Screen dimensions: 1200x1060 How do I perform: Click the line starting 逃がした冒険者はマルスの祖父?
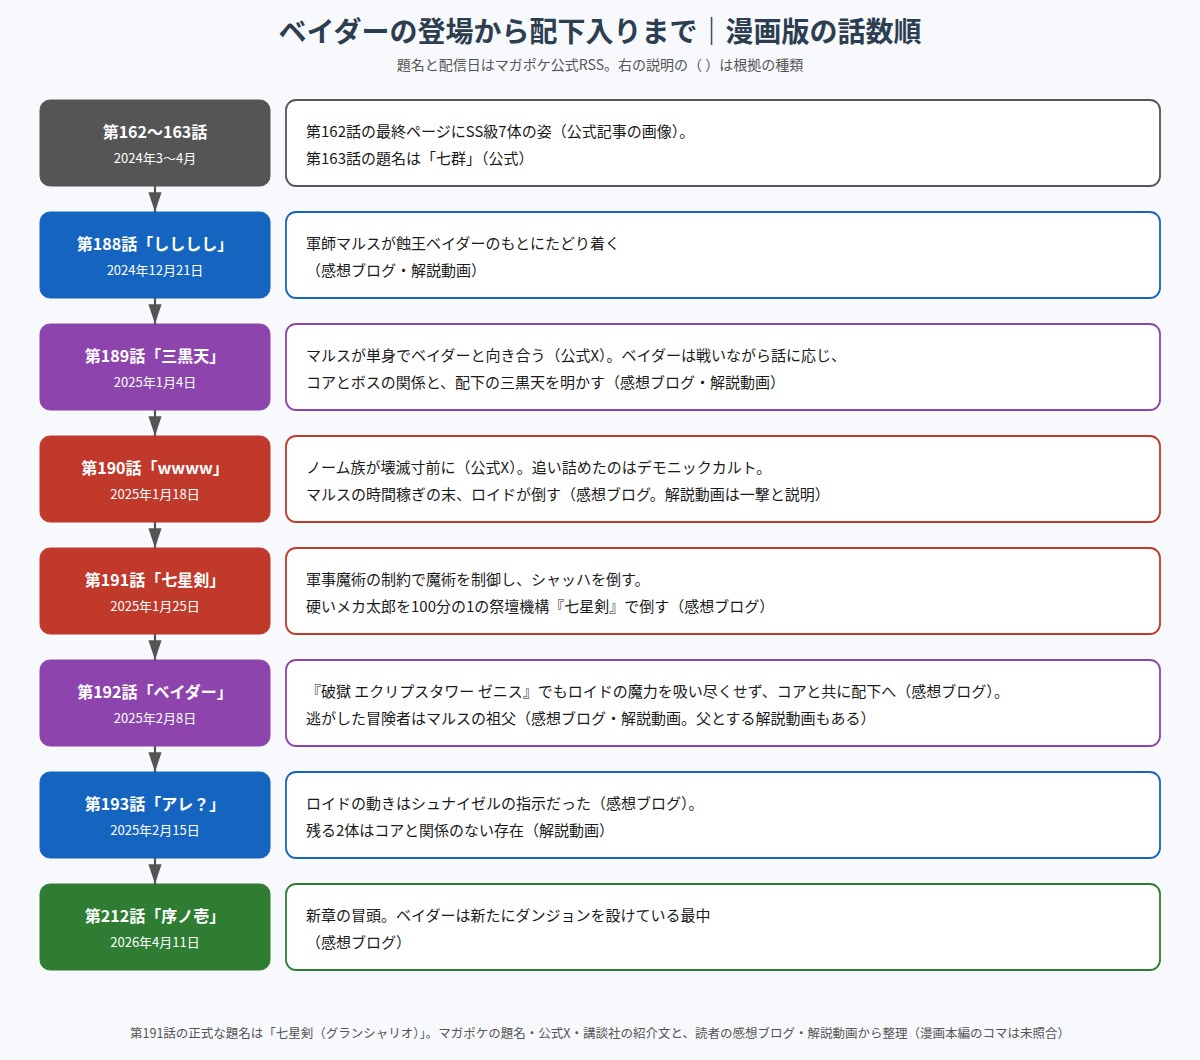click(x=587, y=718)
